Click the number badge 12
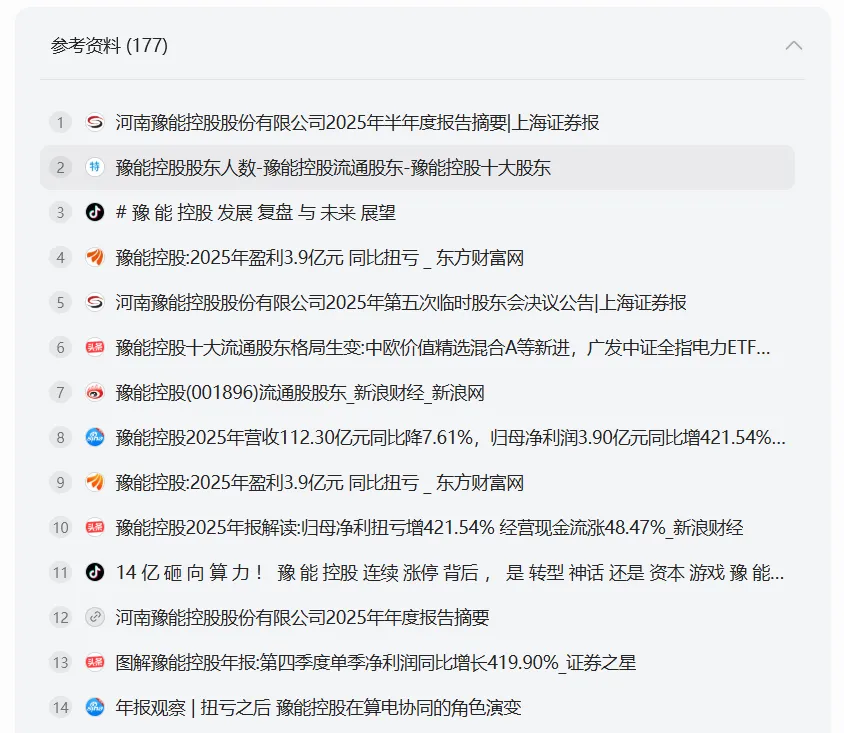Viewport: 844px width, 733px height. click(x=60, y=617)
